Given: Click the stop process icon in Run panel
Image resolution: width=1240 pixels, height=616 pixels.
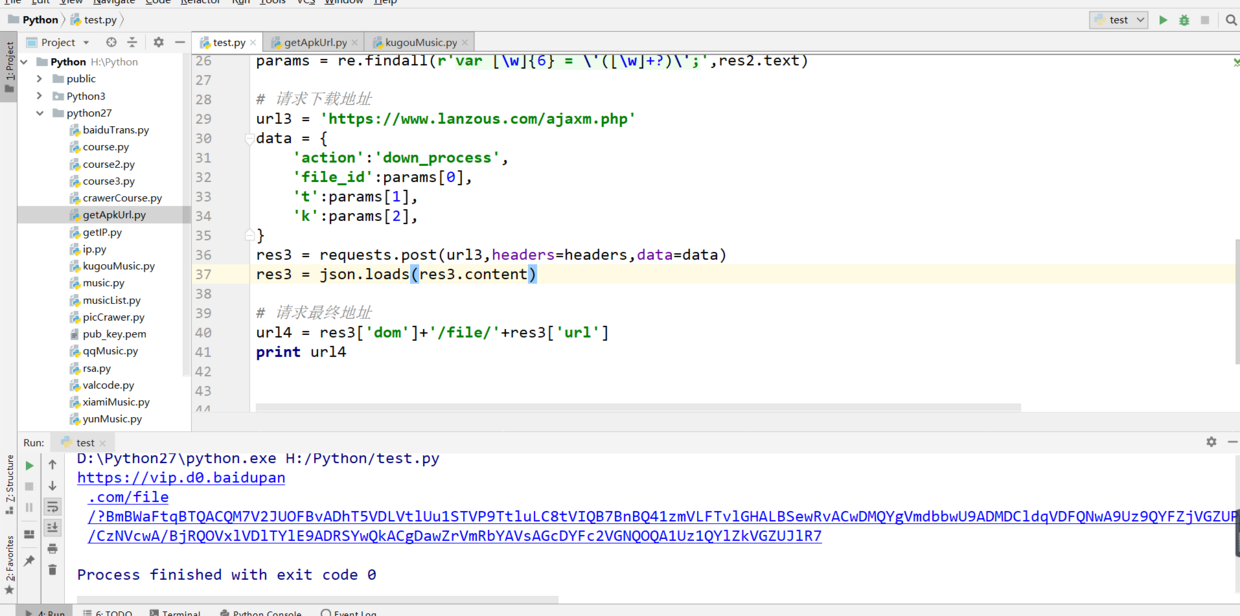Looking at the screenshot, I should click(29, 486).
